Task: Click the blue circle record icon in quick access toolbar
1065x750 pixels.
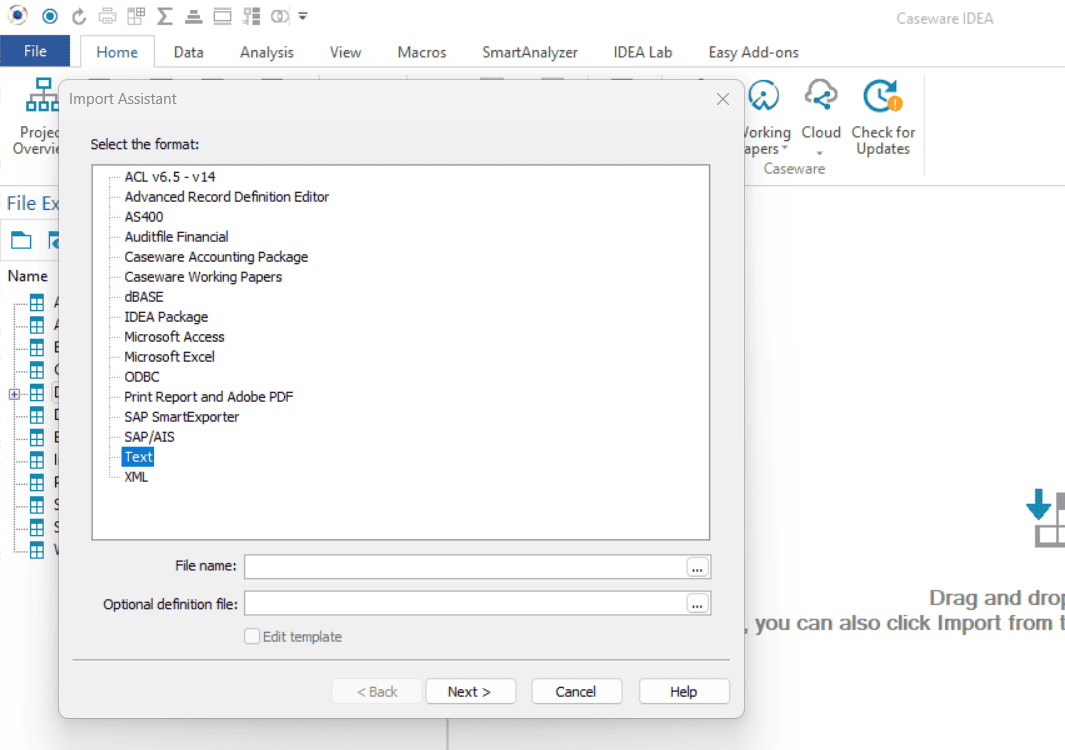Action: (50, 16)
